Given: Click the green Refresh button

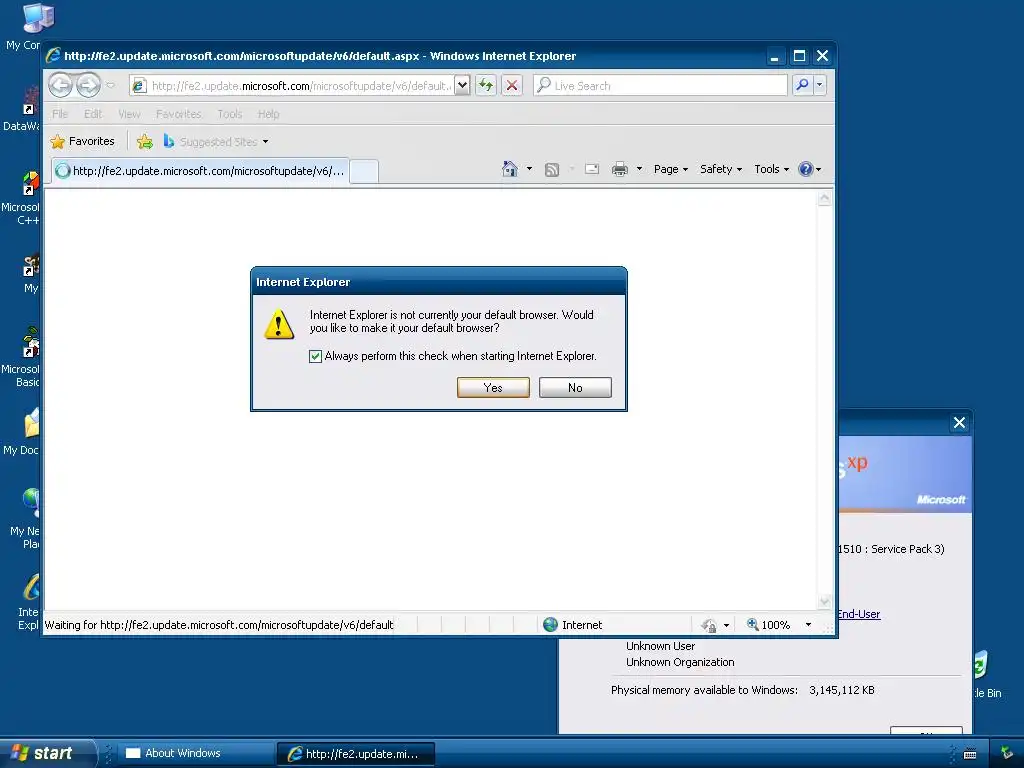Looking at the screenshot, I should point(486,86).
